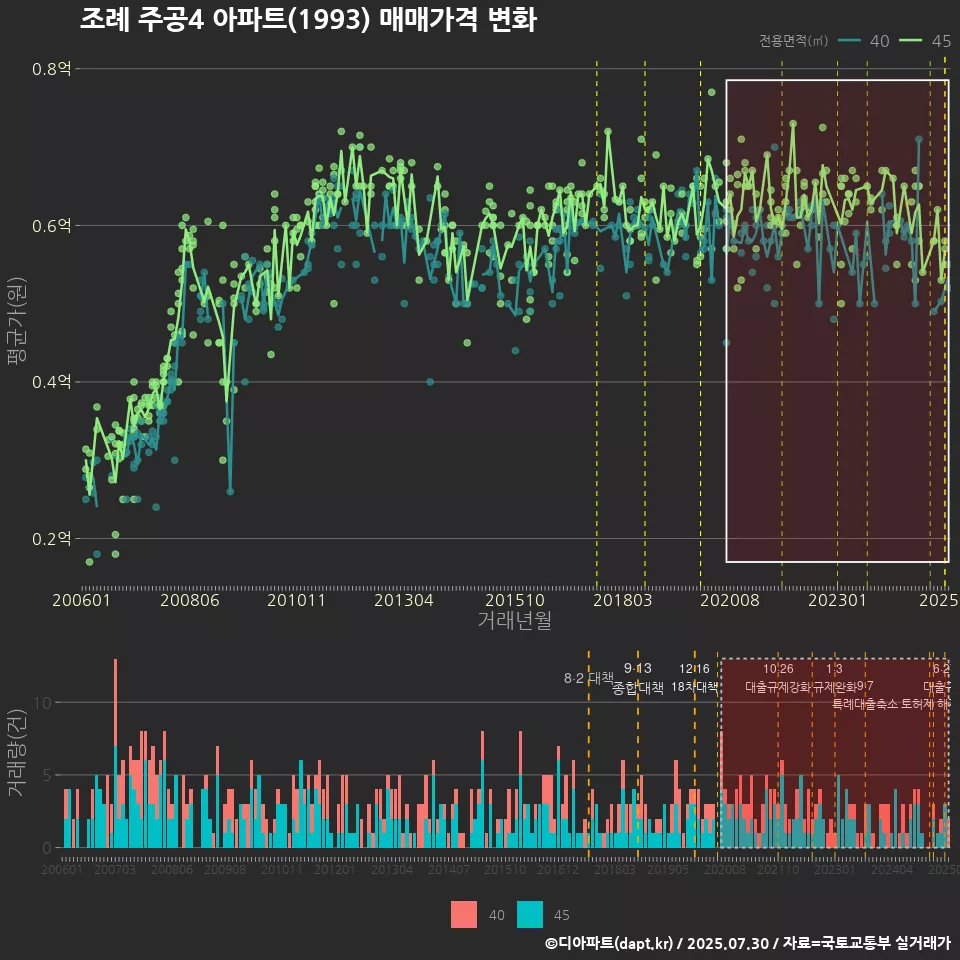Click the 0.8억 y-axis label
960x960 pixels.
coord(51,69)
